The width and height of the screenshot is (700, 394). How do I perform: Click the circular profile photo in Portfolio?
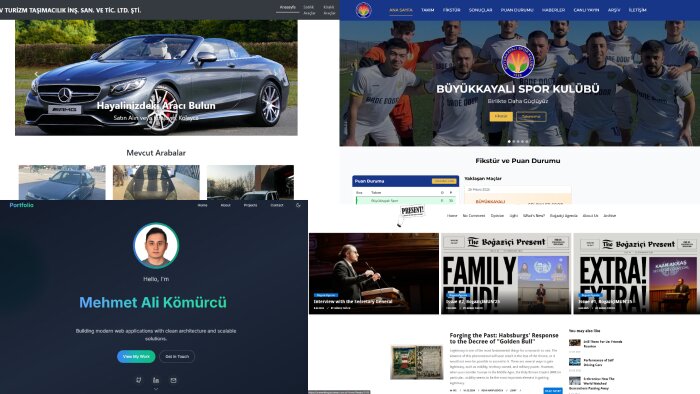(156, 245)
